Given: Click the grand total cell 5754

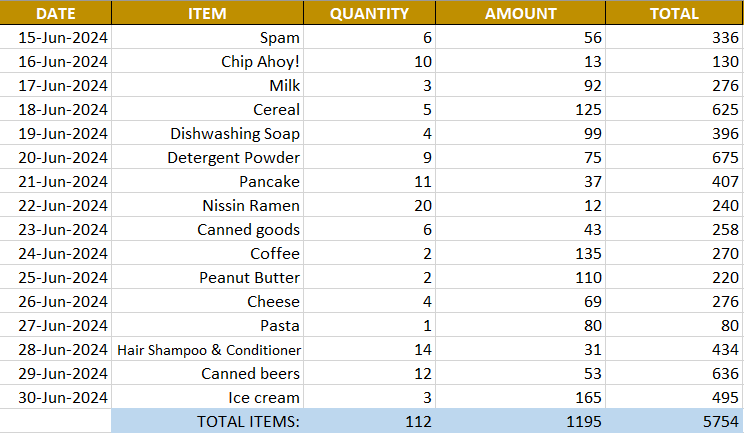Looking at the screenshot, I should coord(673,422).
